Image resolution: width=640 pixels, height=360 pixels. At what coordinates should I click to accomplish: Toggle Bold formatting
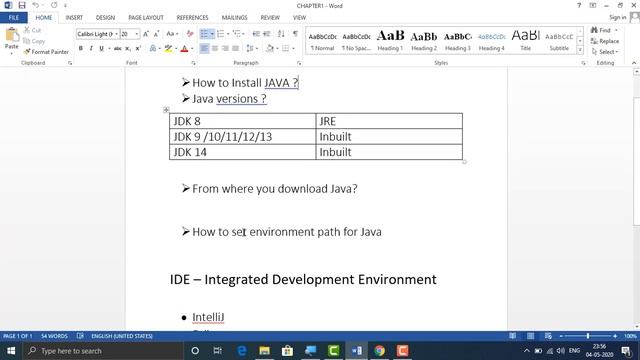pos(81,49)
